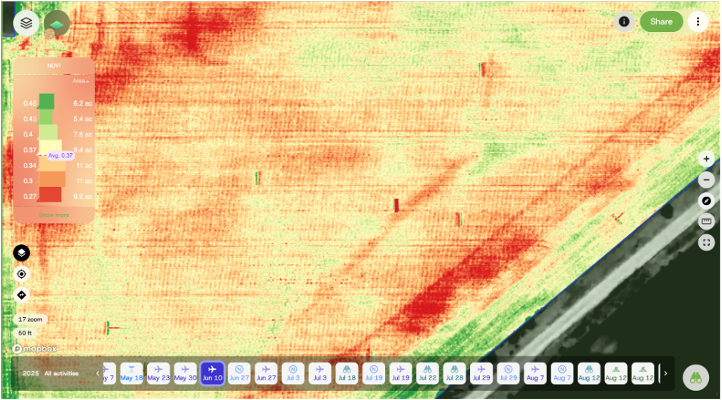722x400 pixels.
Task: Open the three-dot more options menu
Action: (x=698, y=21)
